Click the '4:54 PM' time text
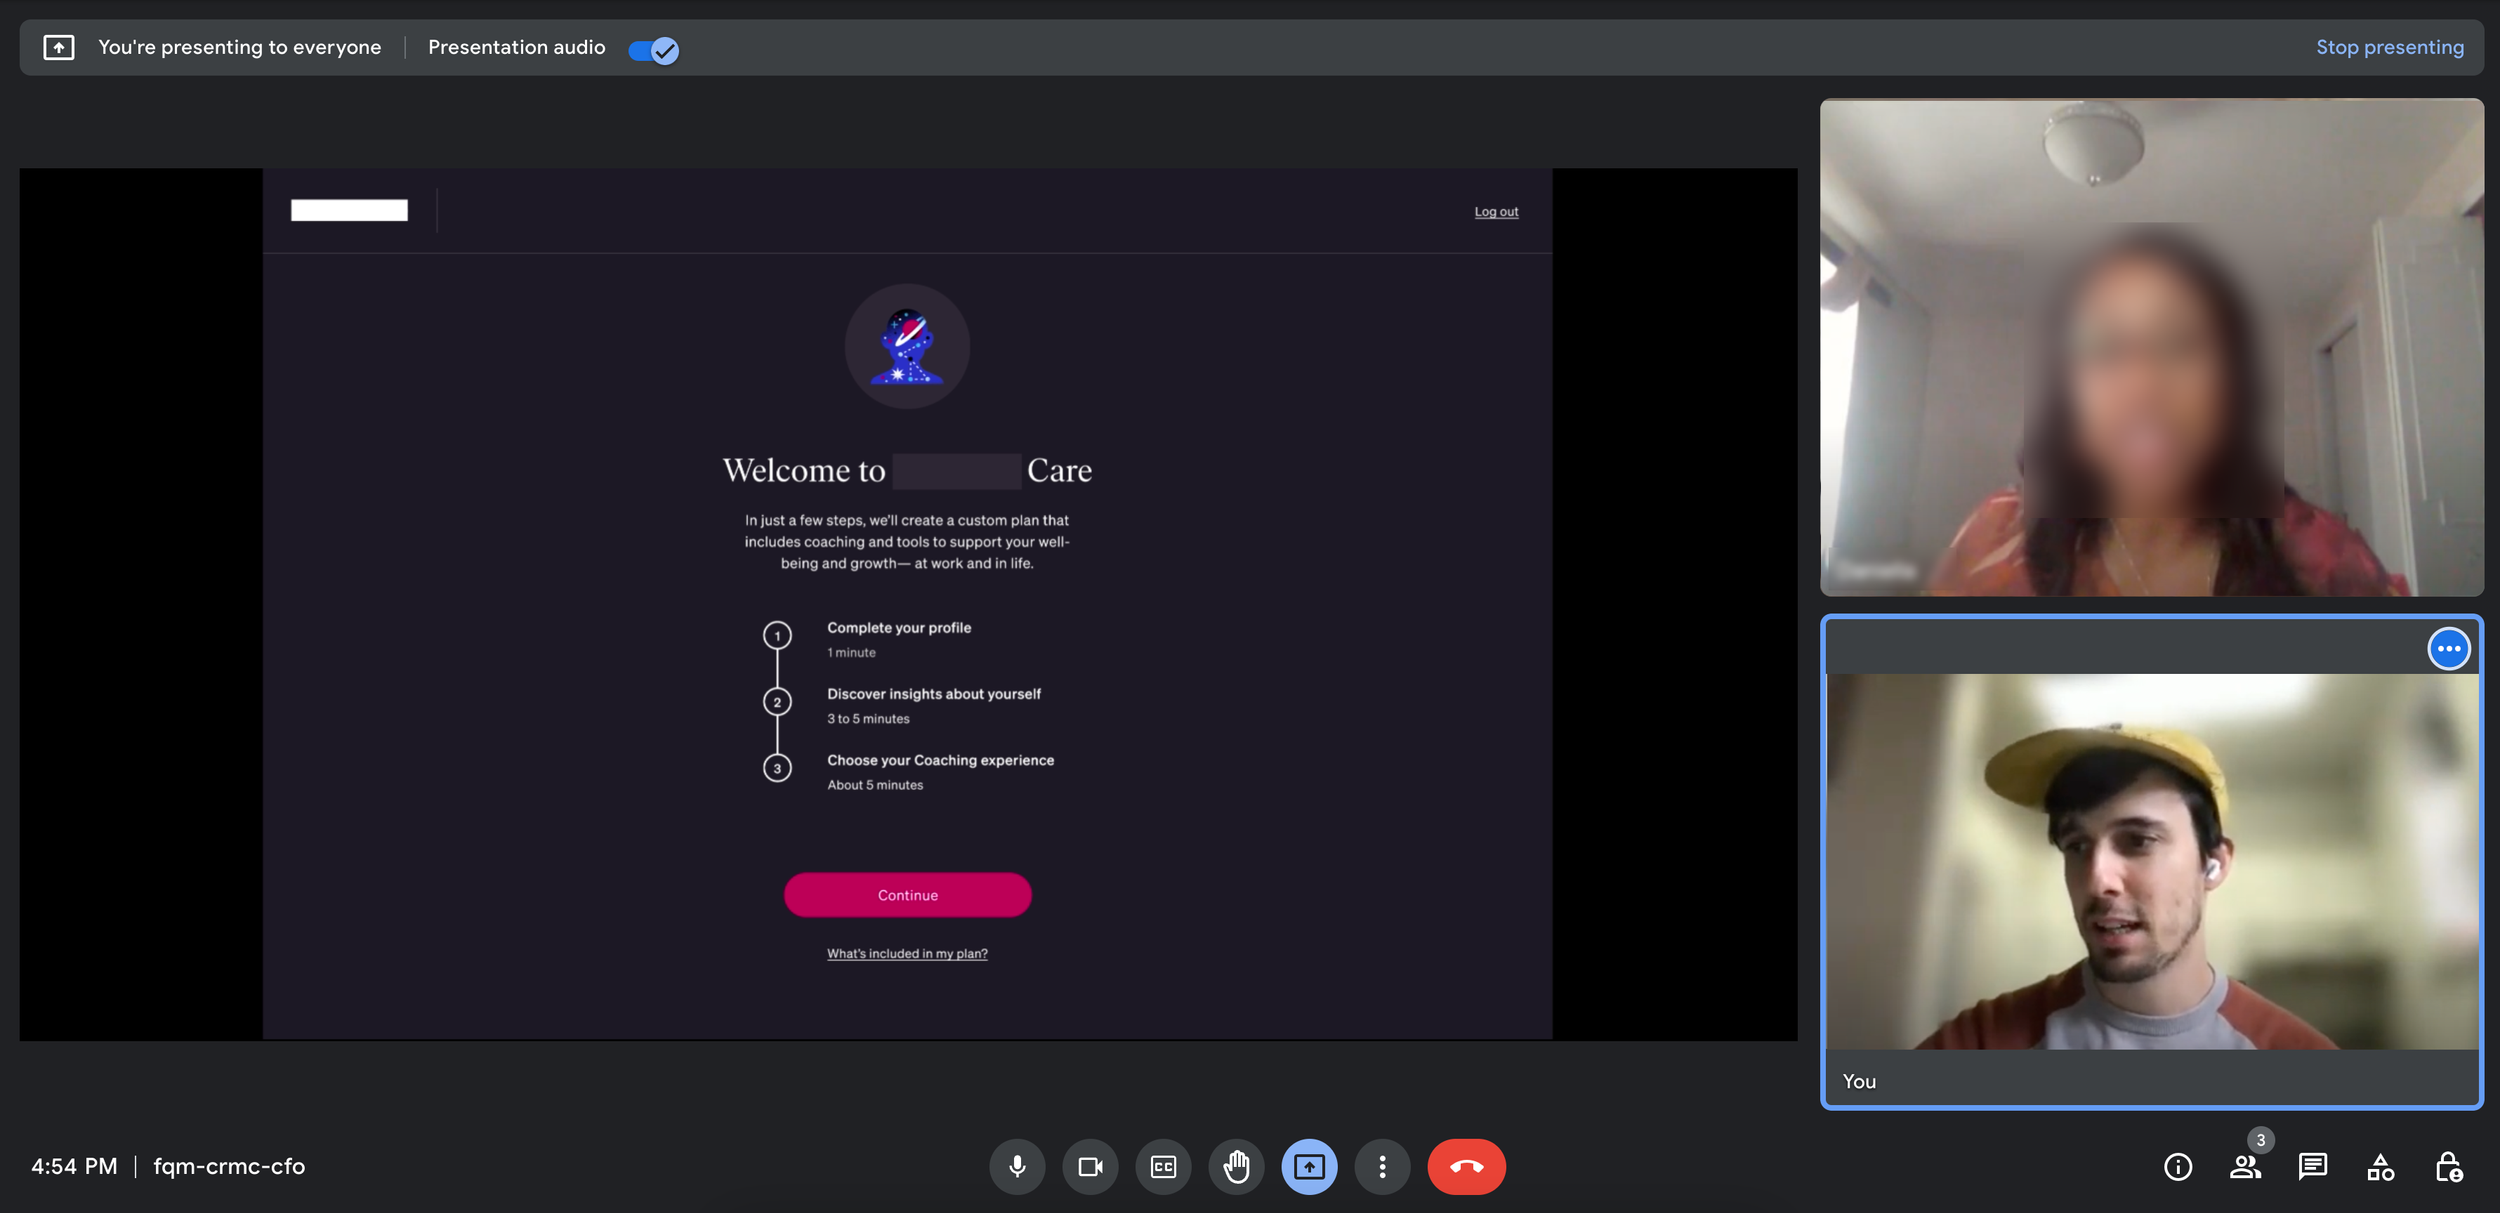 pyautogui.click(x=74, y=1166)
